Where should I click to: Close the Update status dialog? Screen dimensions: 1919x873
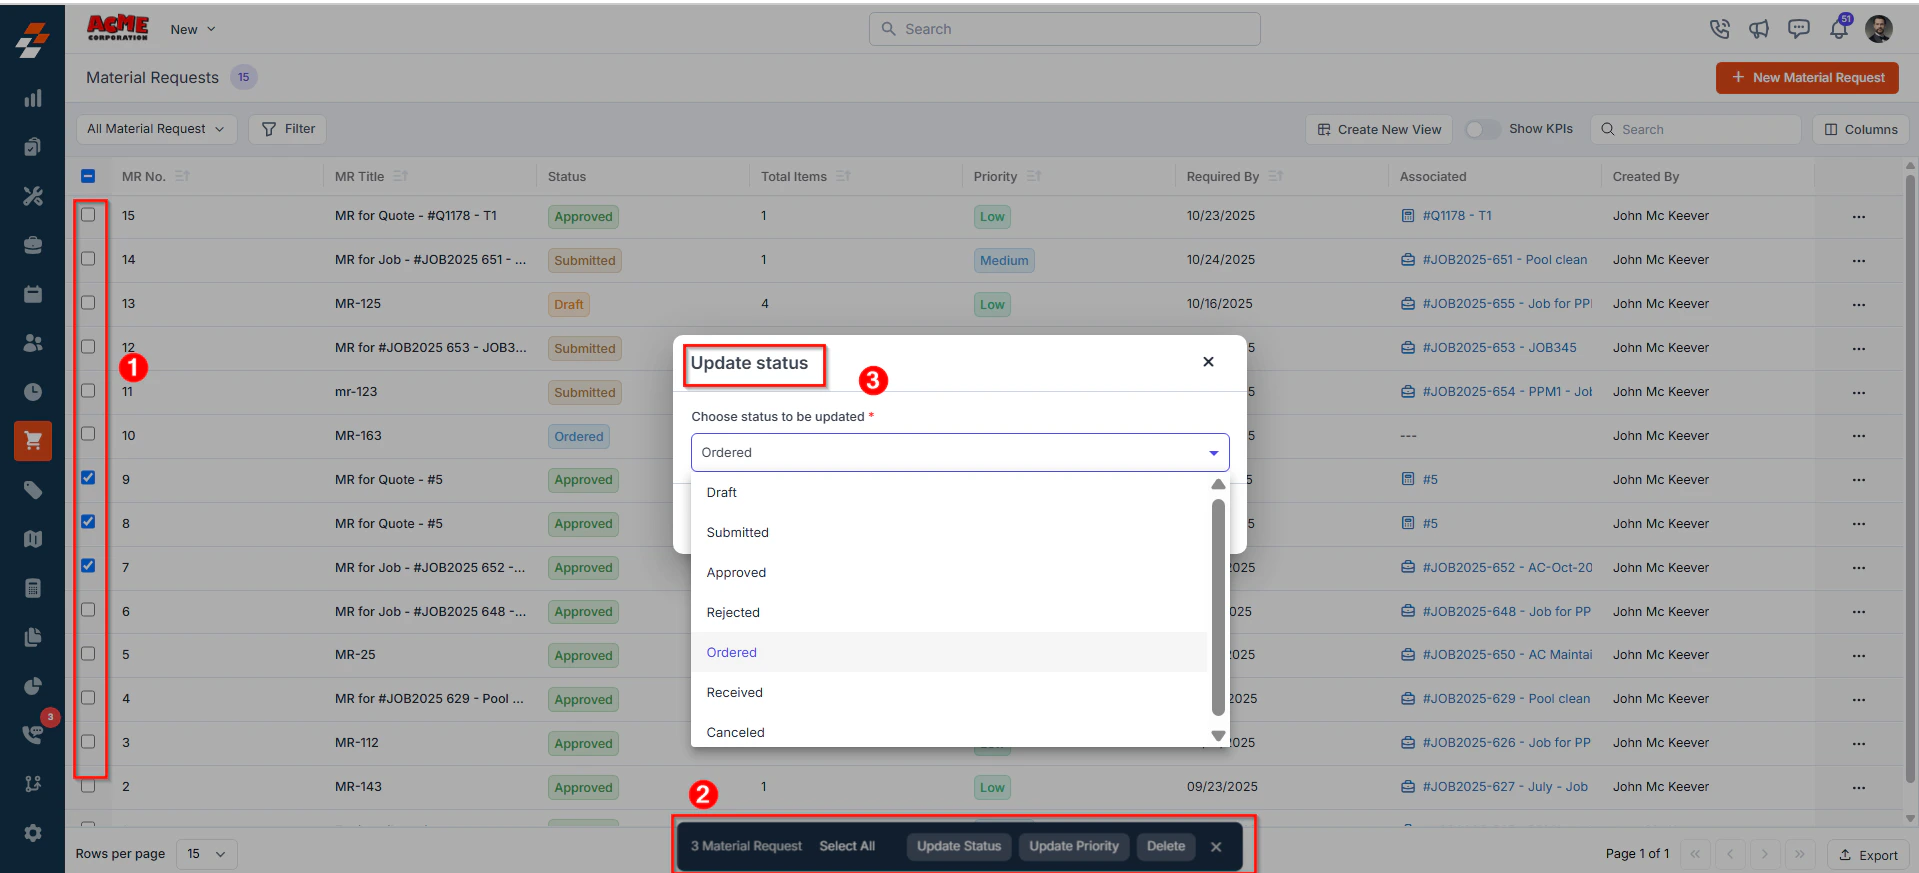1208,362
